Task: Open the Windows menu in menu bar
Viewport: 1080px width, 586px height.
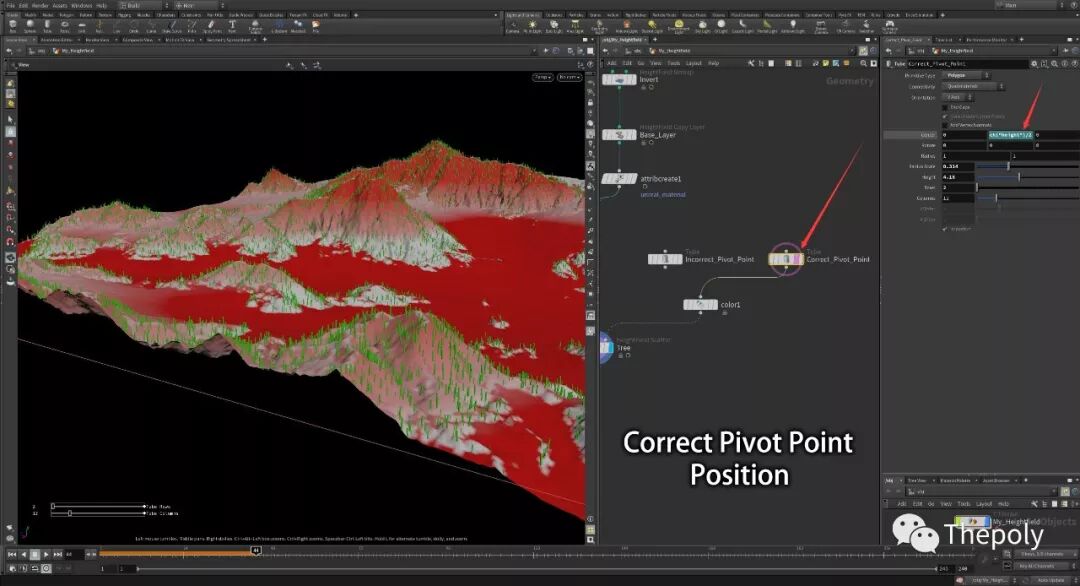Action: 81,5
